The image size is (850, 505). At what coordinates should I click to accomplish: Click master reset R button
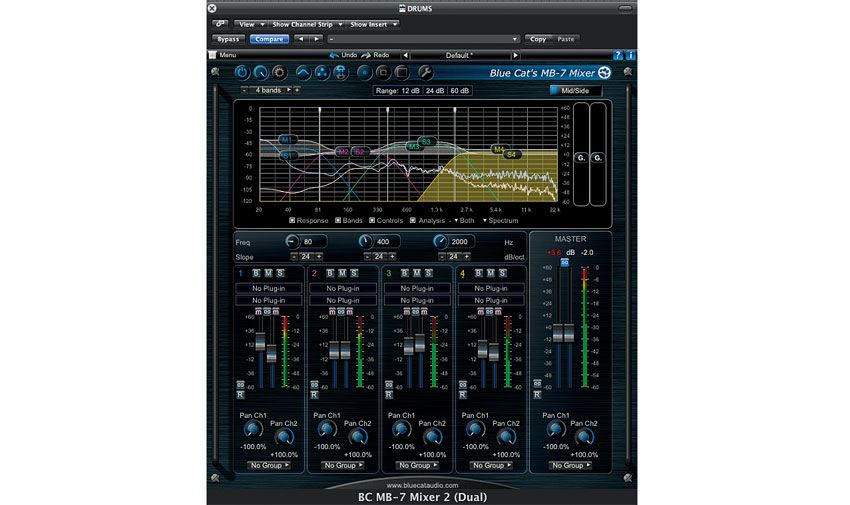pyautogui.click(x=537, y=394)
